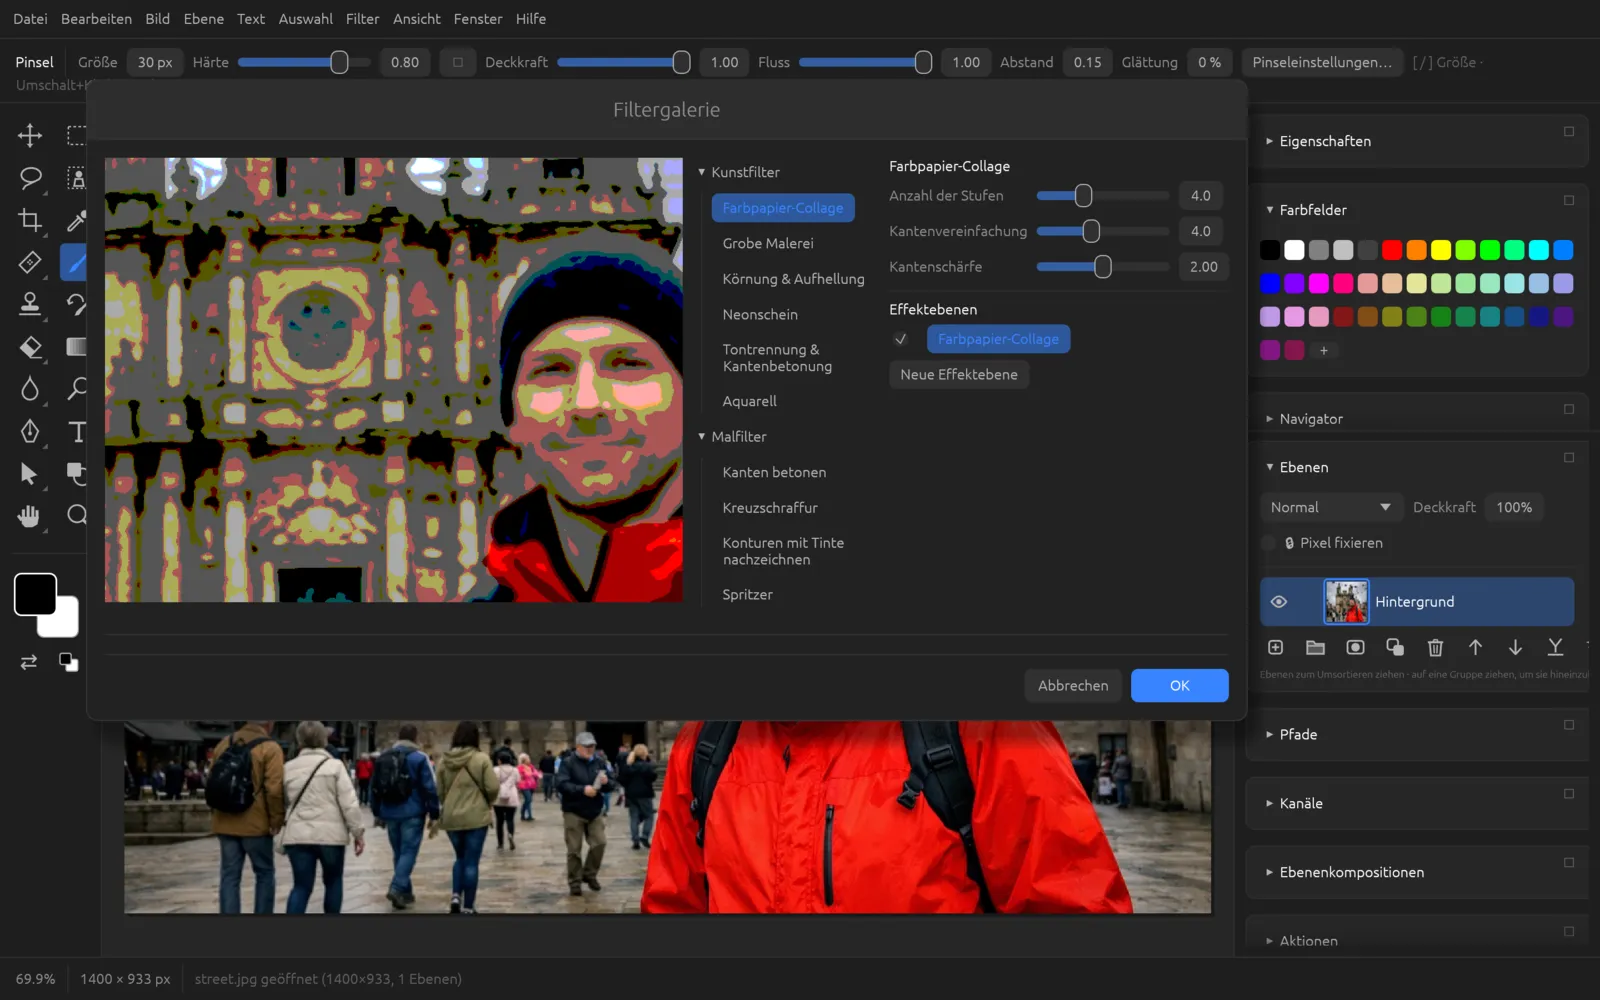Select the Blur drop tool
The height and width of the screenshot is (1000, 1600).
point(30,389)
